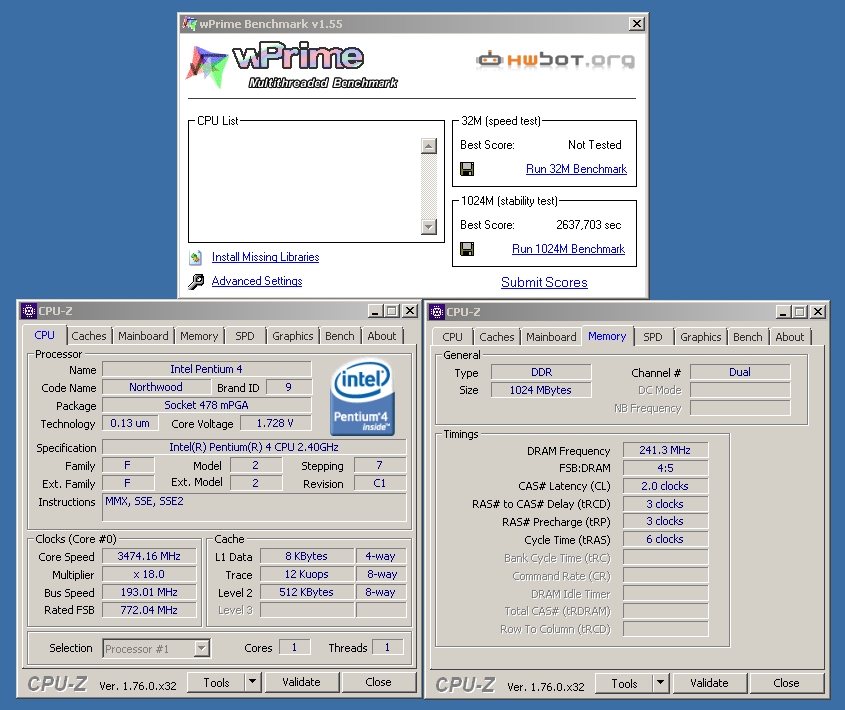Click the right CPU-Z window title icon
This screenshot has height=710, width=845.
(437, 312)
